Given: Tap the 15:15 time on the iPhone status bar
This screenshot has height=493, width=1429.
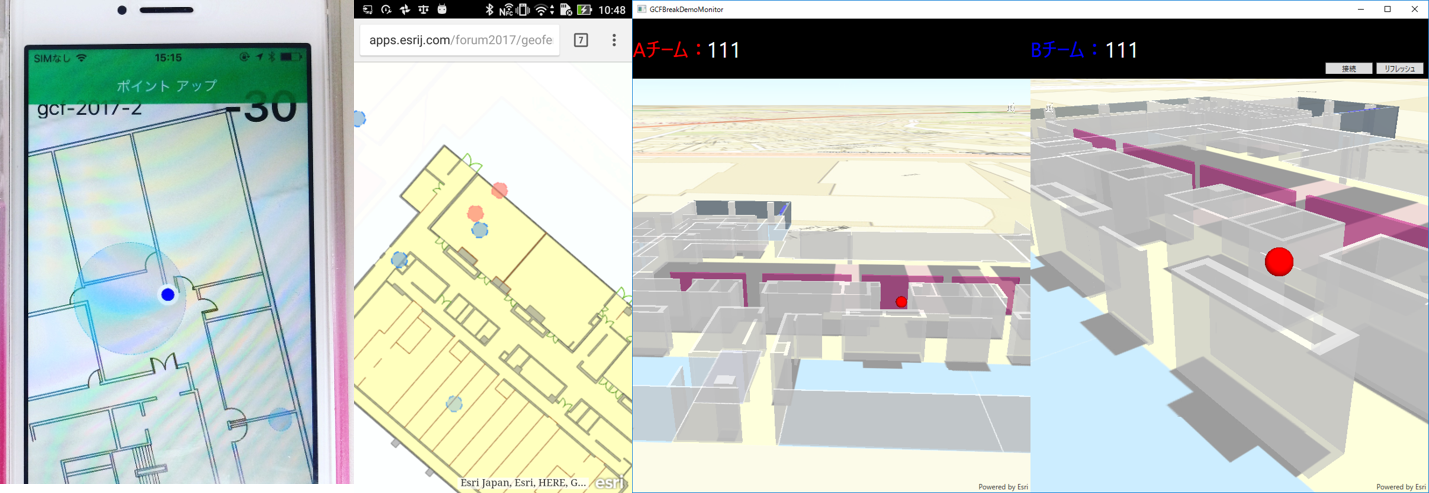Looking at the screenshot, I should click(168, 59).
